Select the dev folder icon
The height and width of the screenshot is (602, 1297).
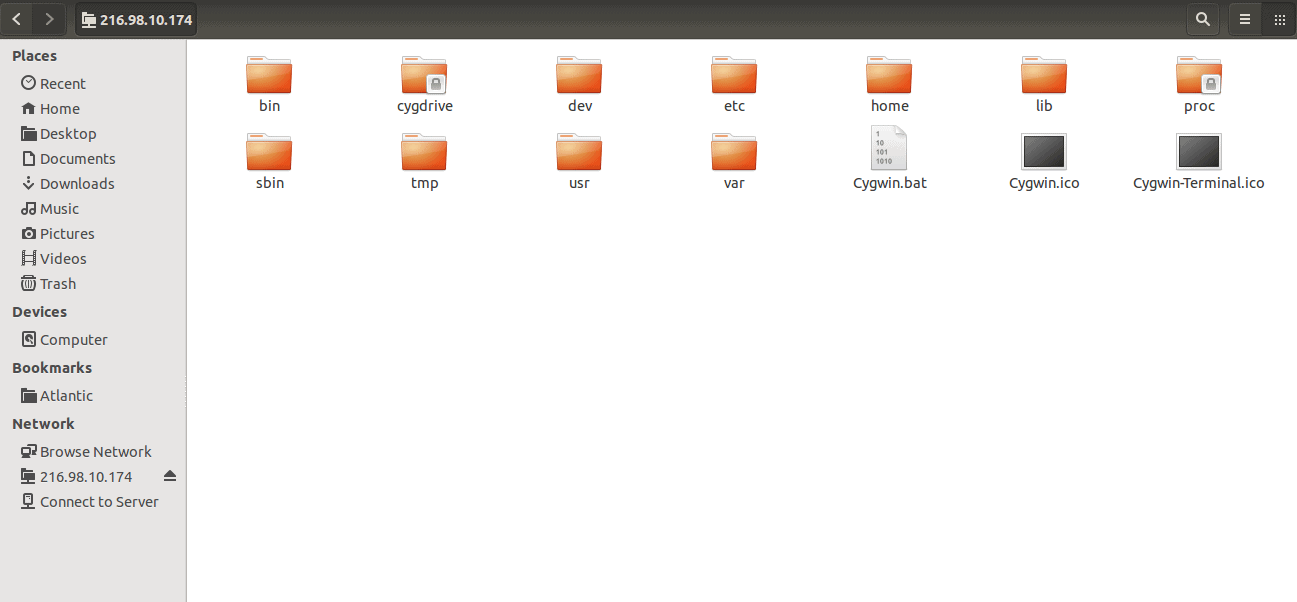579,75
